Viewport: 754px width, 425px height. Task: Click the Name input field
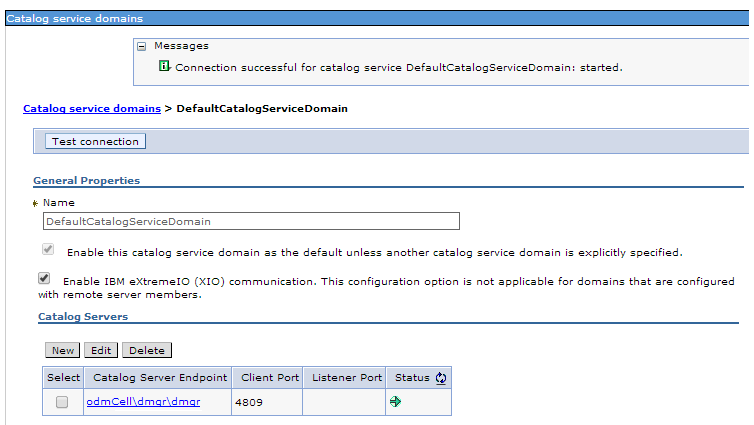point(251,221)
